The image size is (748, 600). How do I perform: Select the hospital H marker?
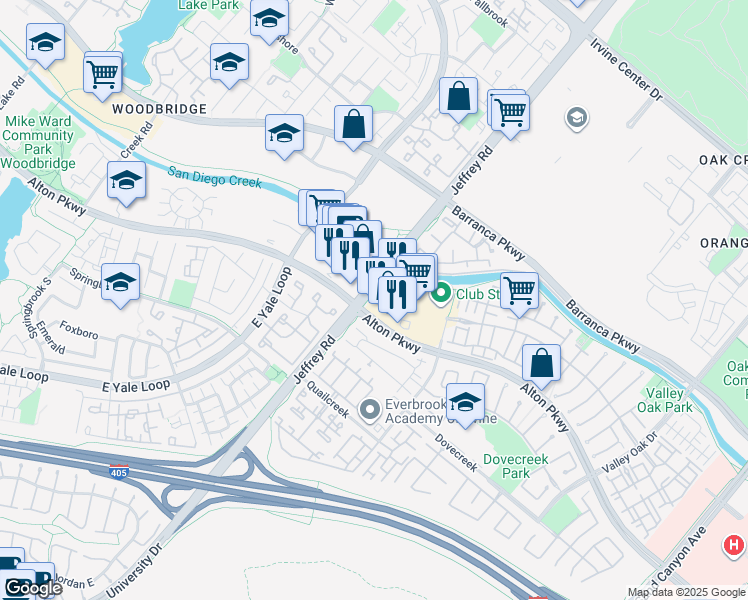[x=735, y=546]
